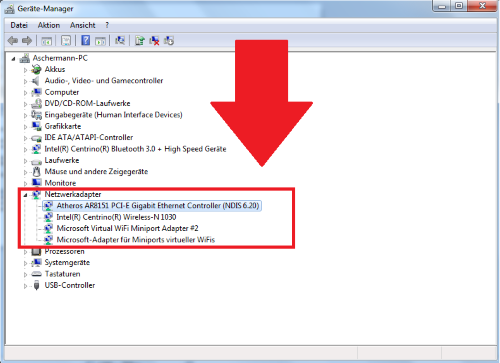Click the Aschermann-PC computer icon

point(25,58)
